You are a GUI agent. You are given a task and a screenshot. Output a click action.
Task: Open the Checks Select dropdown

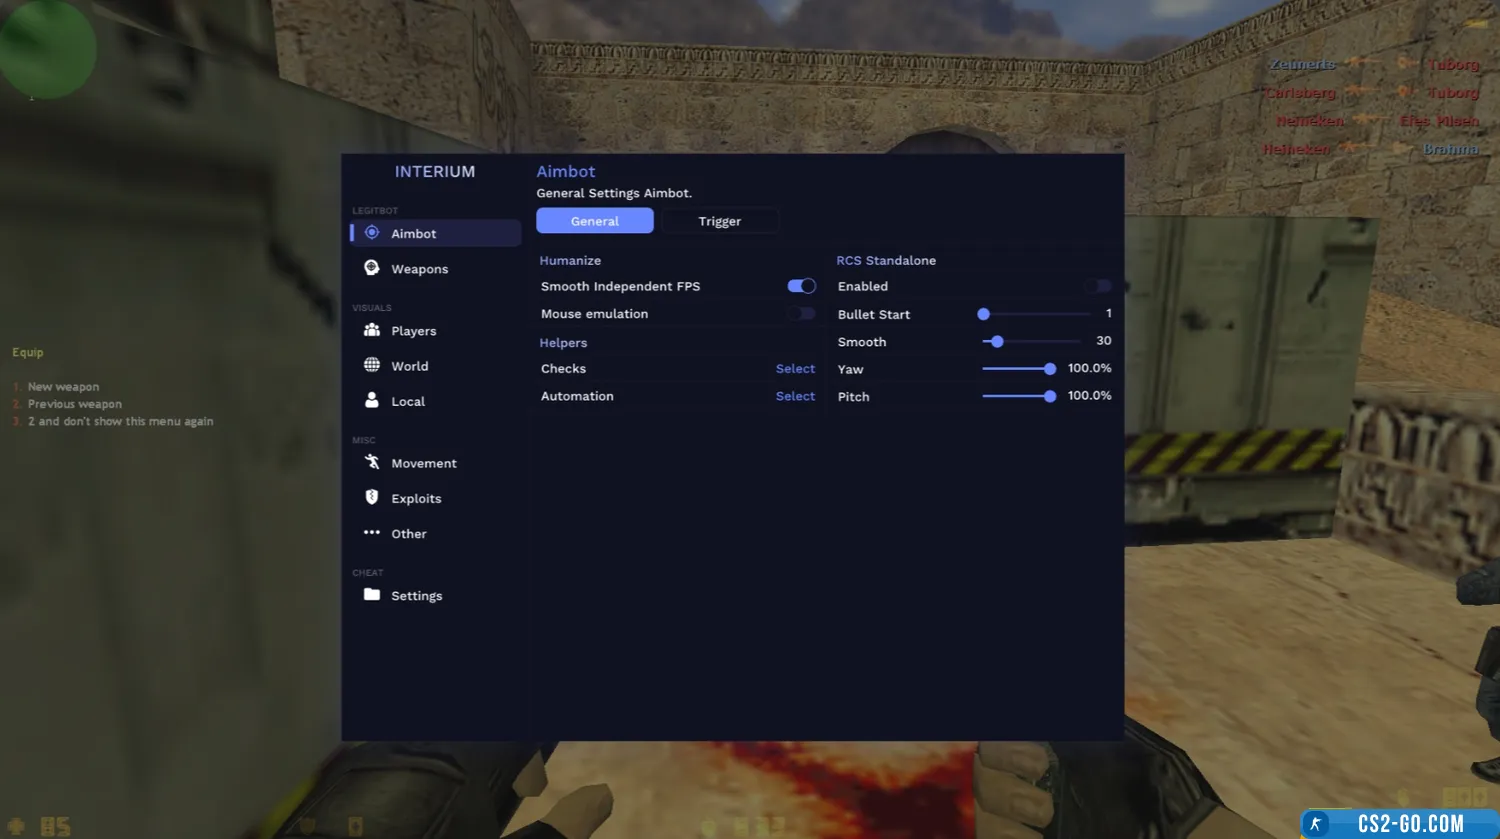pyautogui.click(x=795, y=369)
